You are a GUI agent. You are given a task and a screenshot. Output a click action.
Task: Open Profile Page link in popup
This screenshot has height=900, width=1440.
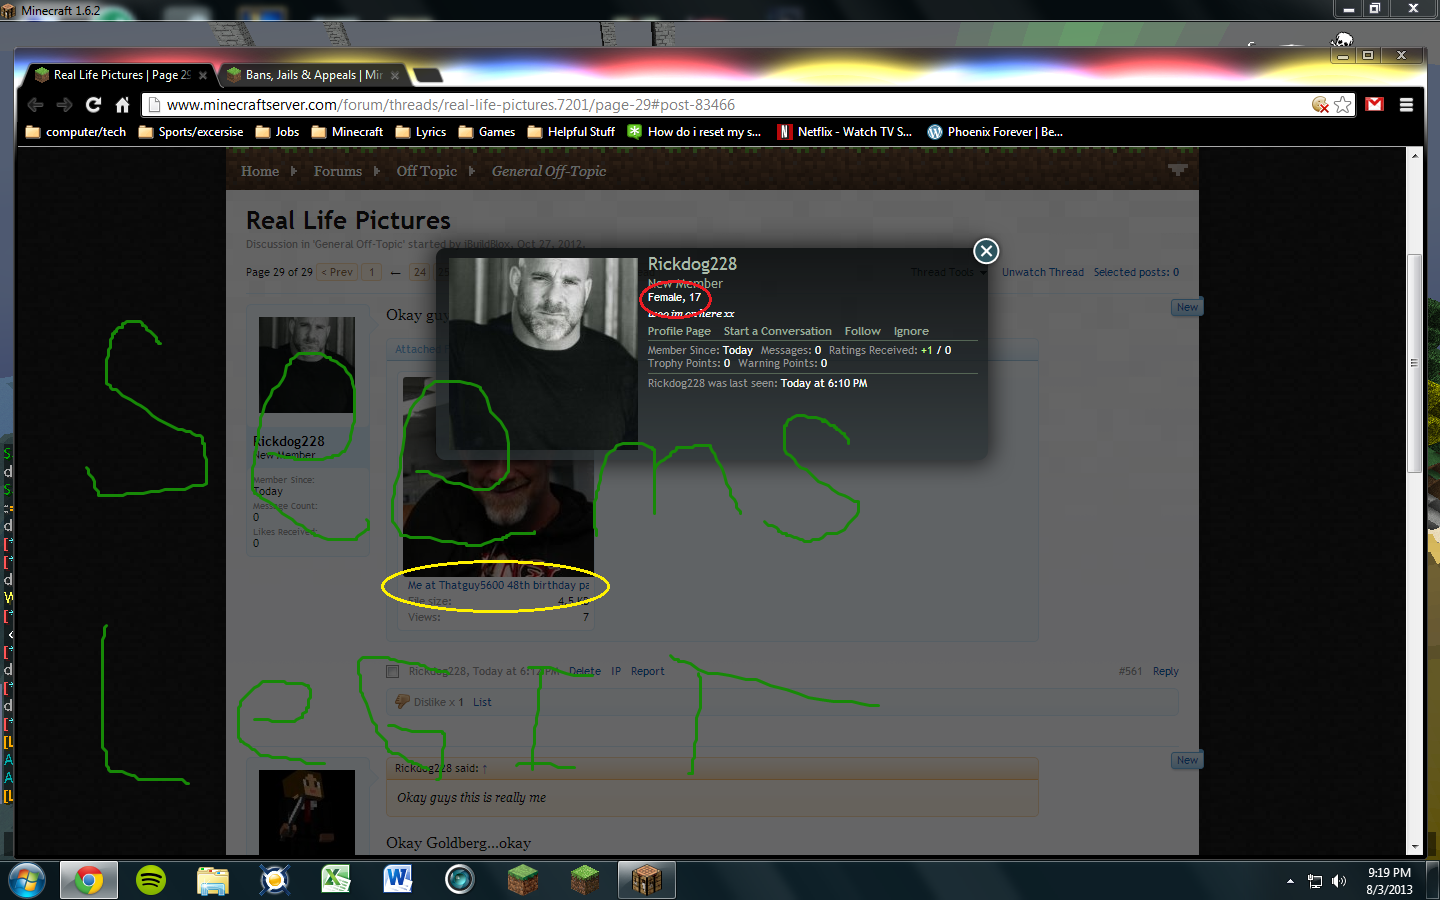pos(679,331)
